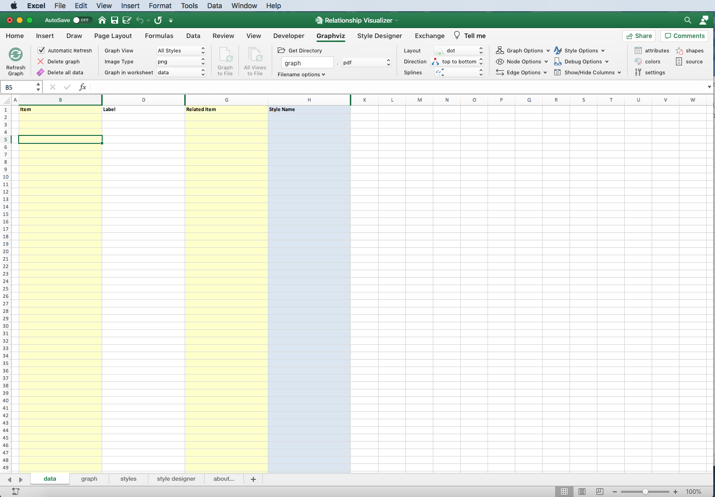715x497 pixels.
Task: Click the zoom slider in status bar
Action: click(646, 492)
